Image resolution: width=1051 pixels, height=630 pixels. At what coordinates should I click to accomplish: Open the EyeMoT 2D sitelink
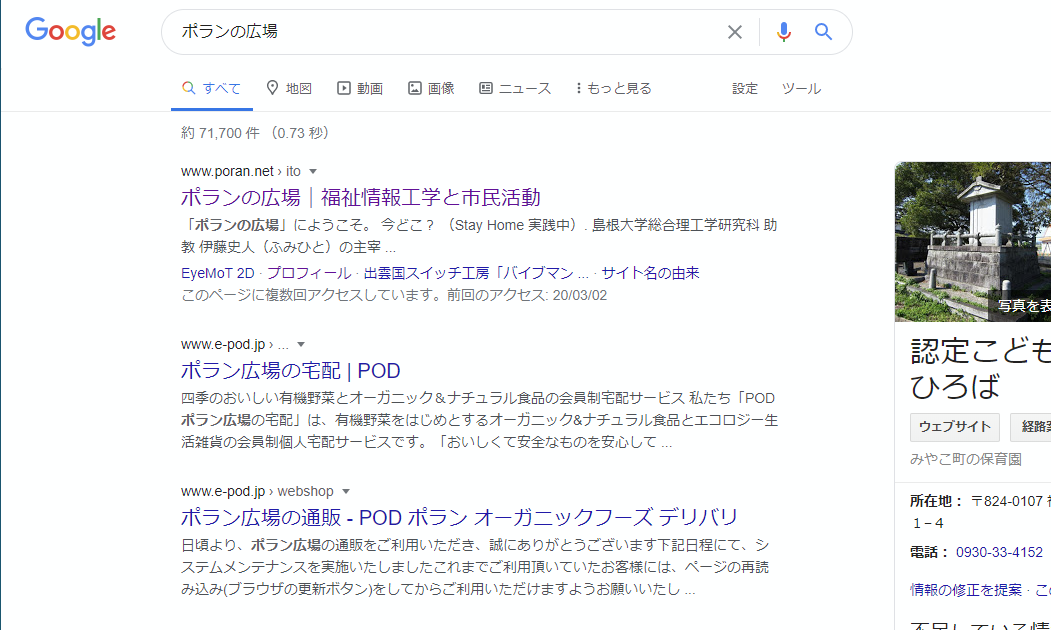tap(218, 273)
